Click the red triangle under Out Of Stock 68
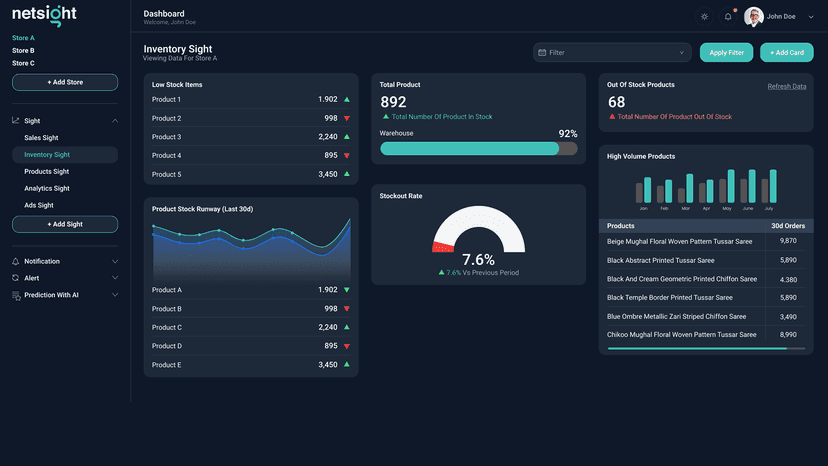Screen dimensions: 828x466 pyautogui.click(x=612, y=116)
